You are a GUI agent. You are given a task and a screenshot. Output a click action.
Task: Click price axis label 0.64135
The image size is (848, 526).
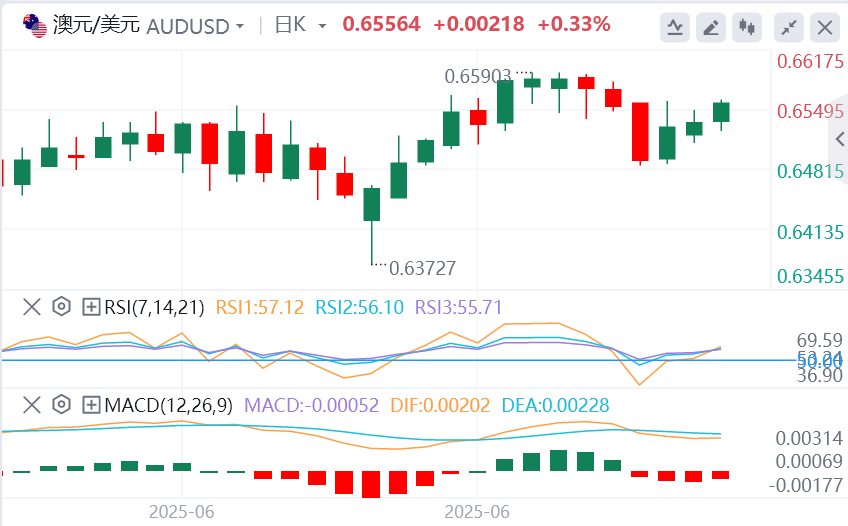[810, 232]
